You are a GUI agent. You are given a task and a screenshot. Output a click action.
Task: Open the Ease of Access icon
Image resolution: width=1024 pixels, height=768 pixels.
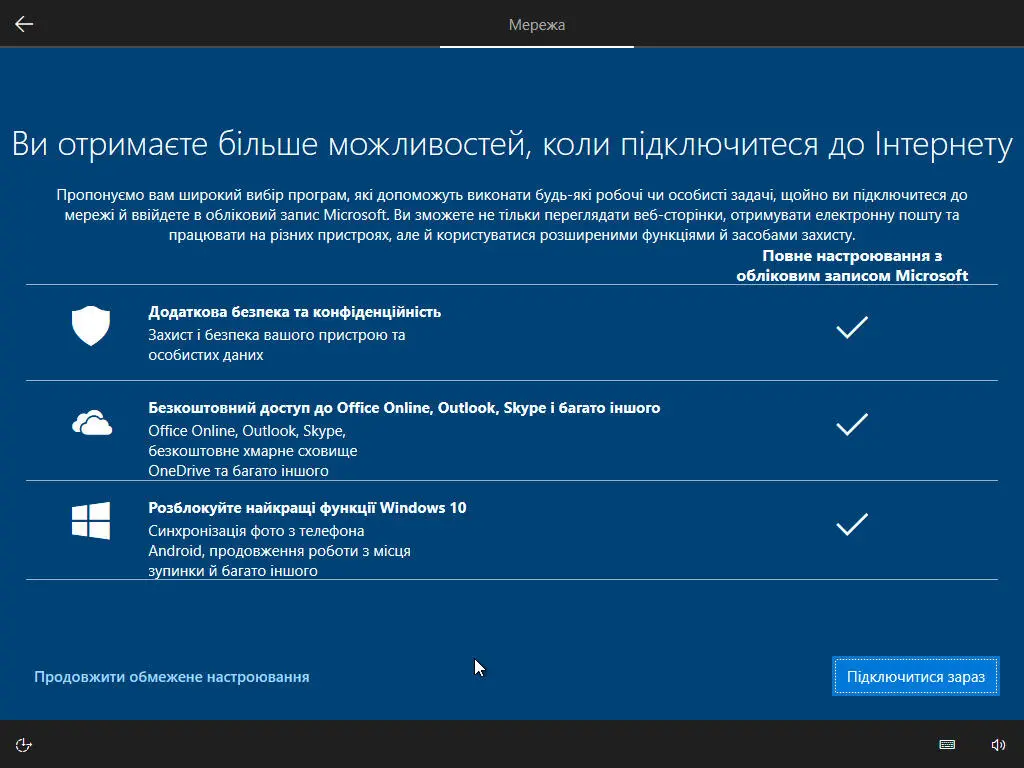click(x=22, y=744)
